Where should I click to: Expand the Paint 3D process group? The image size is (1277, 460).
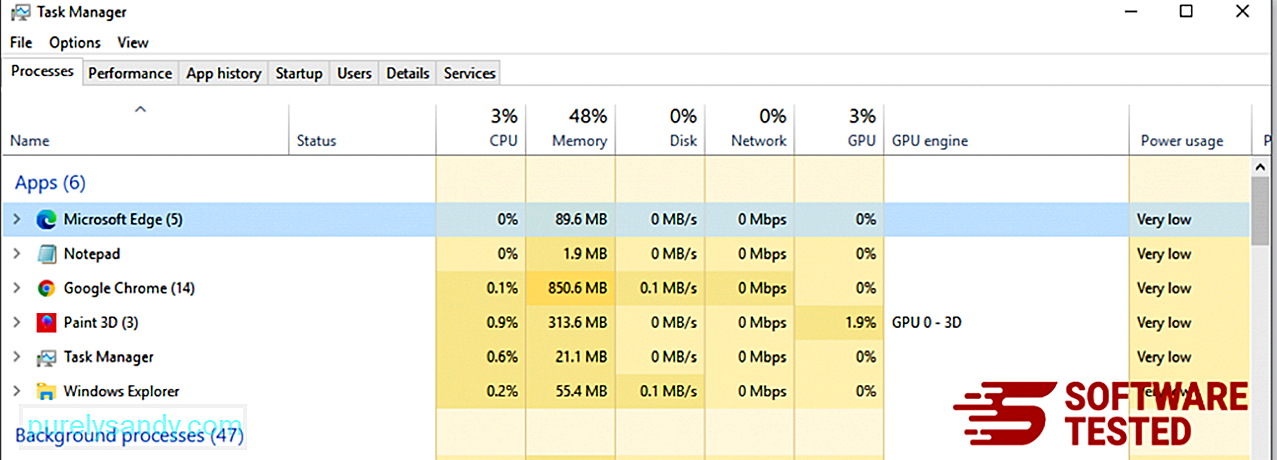tap(16, 322)
